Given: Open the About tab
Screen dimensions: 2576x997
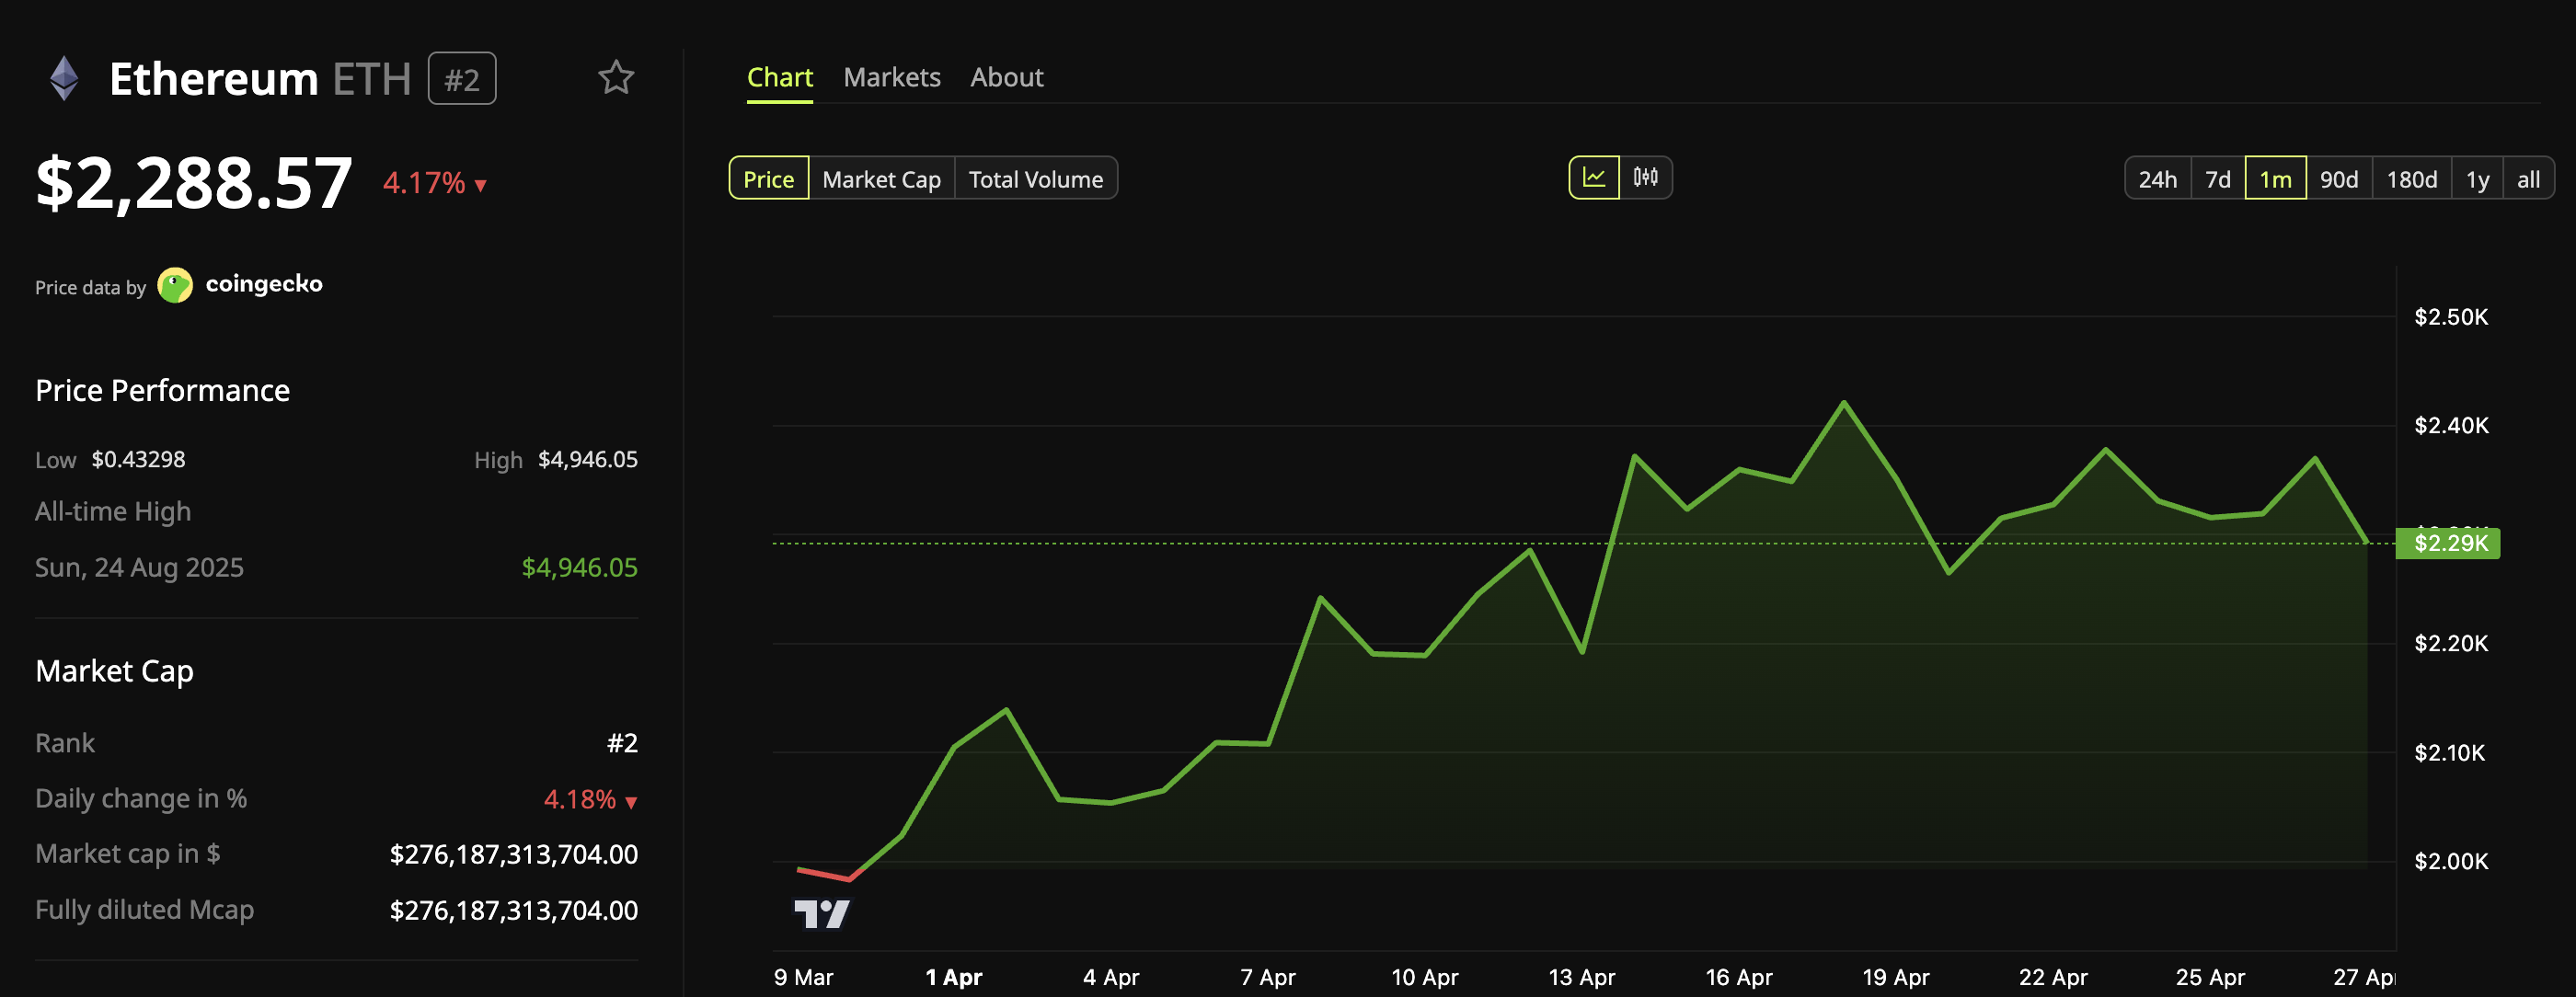Looking at the screenshot, I should pyautogui.click(x=1006, y=77).
